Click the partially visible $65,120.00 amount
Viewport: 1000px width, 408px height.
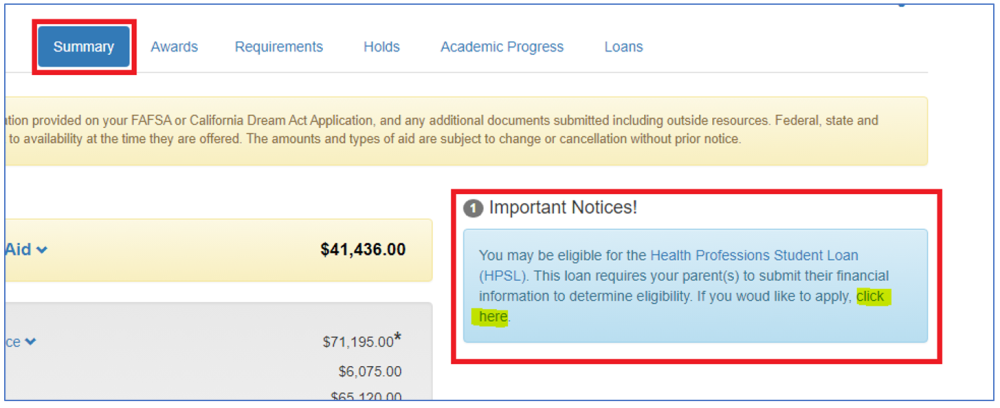(366, 397)
